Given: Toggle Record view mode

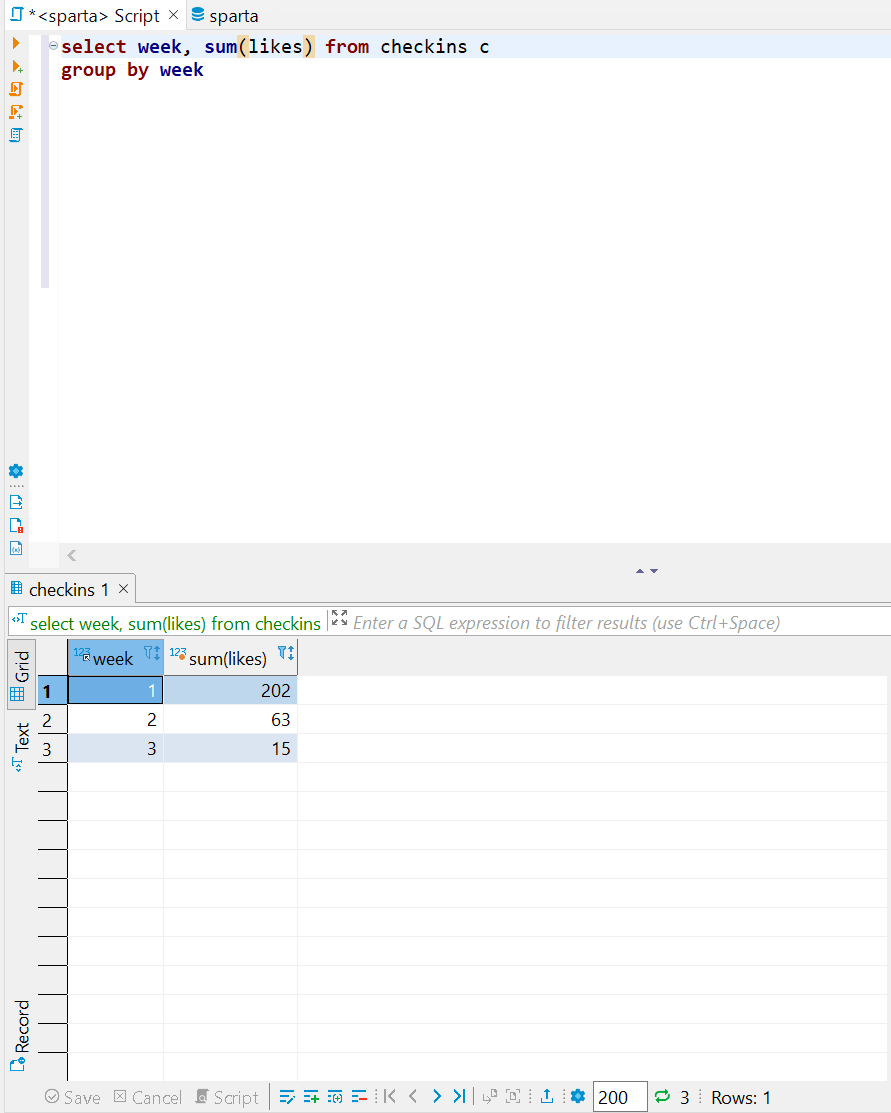Looking at the screenshot, I should (21, 1035).
